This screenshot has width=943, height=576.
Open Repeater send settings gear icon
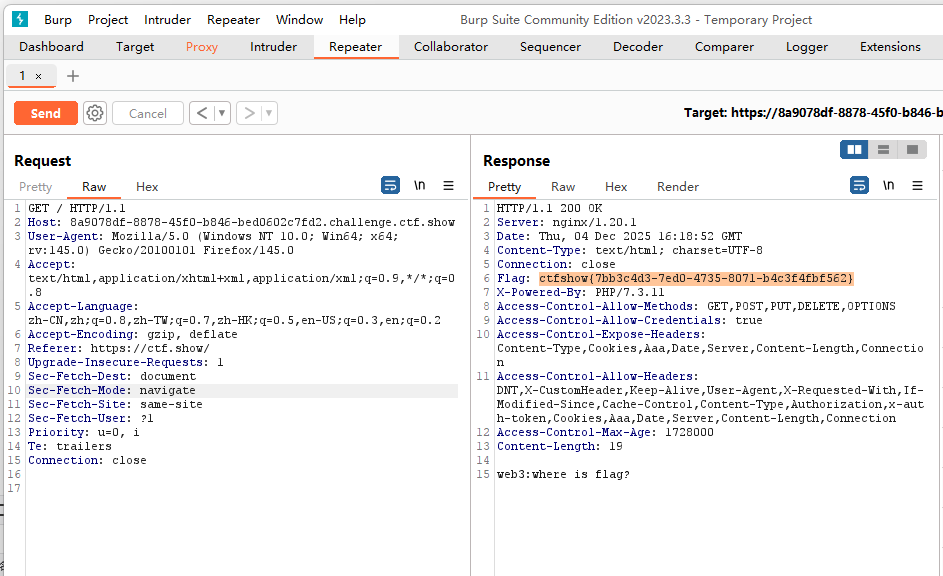(95, 114)
